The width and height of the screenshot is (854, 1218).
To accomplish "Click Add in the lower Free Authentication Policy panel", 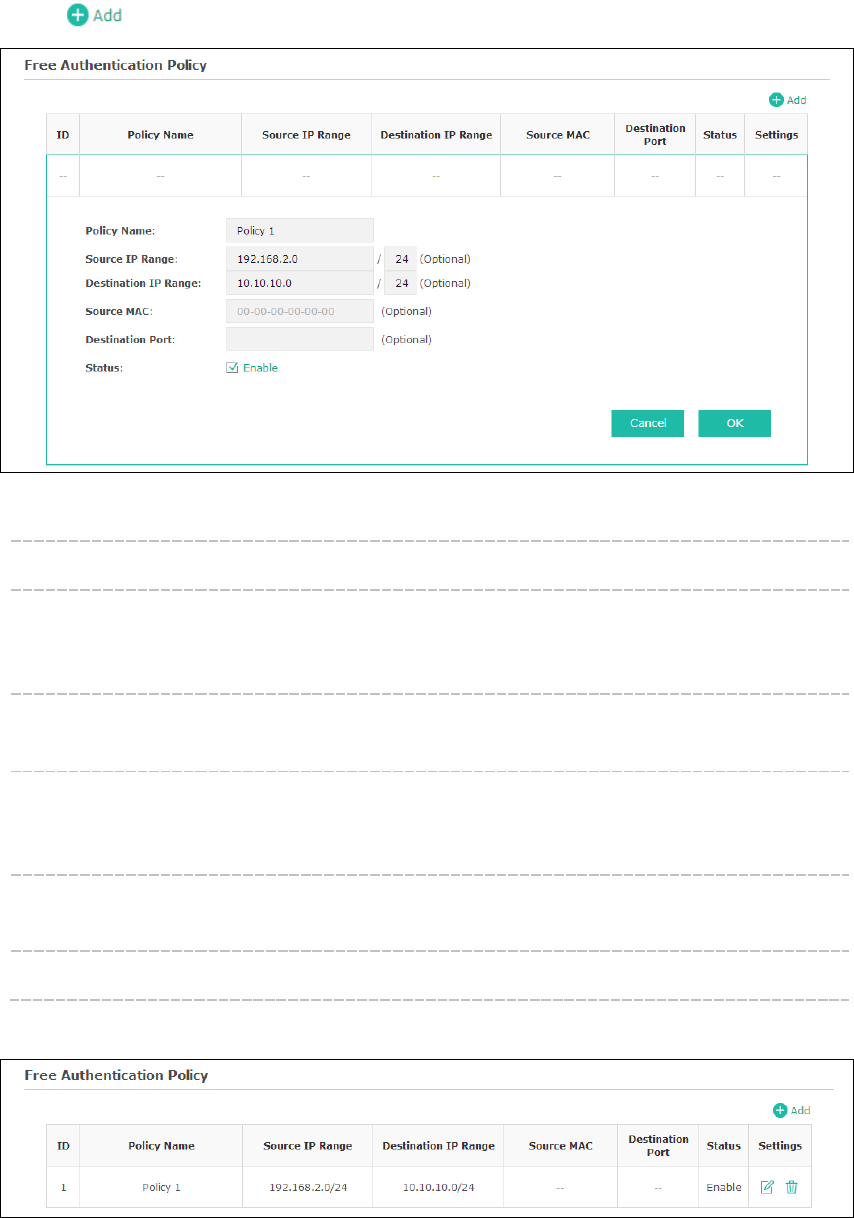I will [791, 1110].
